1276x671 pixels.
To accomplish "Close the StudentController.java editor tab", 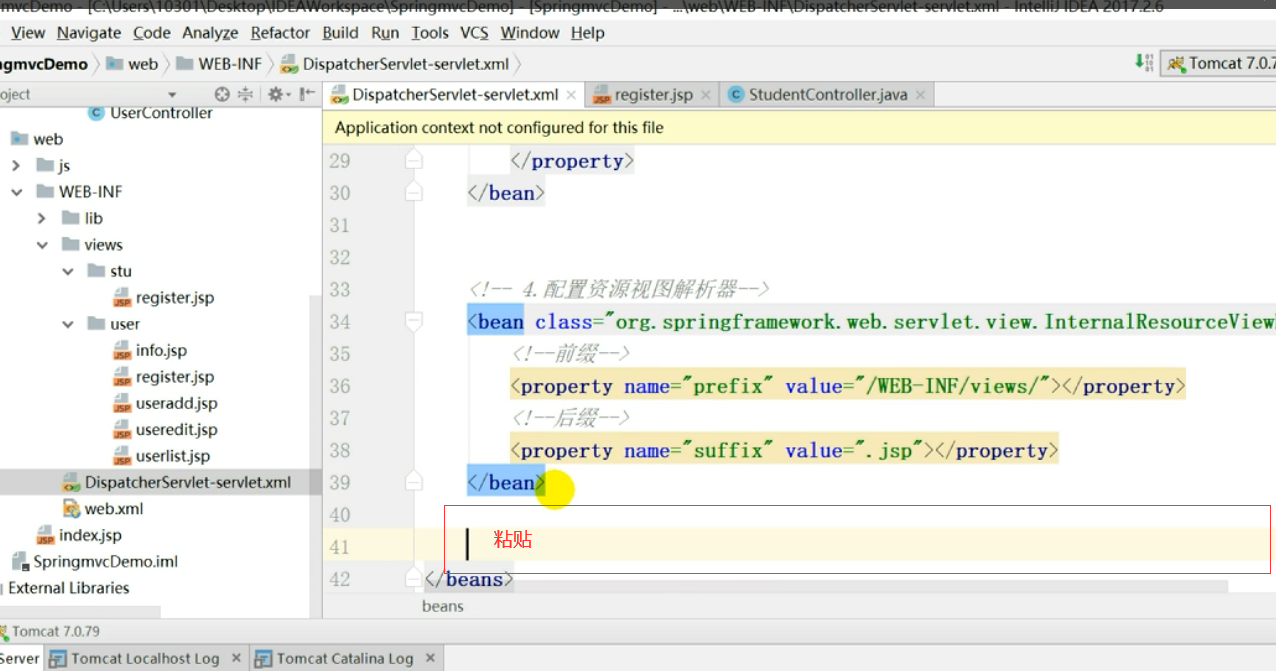I will click(920, 95).
